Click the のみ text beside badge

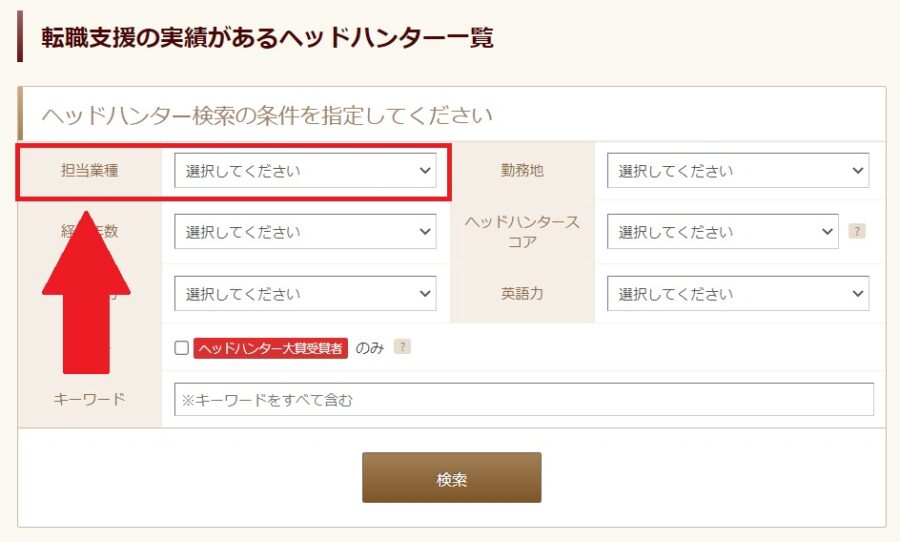[x=370, y=348]
